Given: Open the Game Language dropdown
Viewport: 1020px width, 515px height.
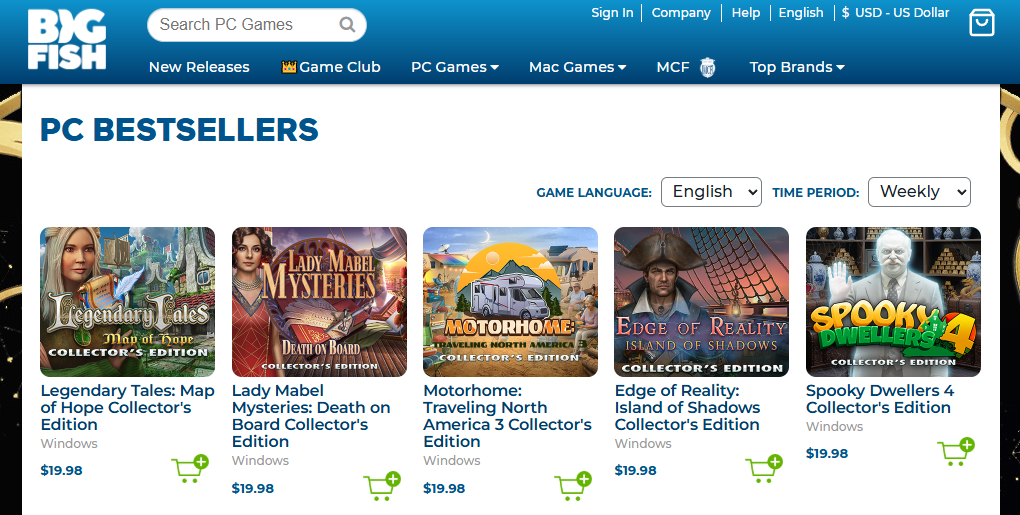Looking at the screenshot, I should tap(711, 192).
